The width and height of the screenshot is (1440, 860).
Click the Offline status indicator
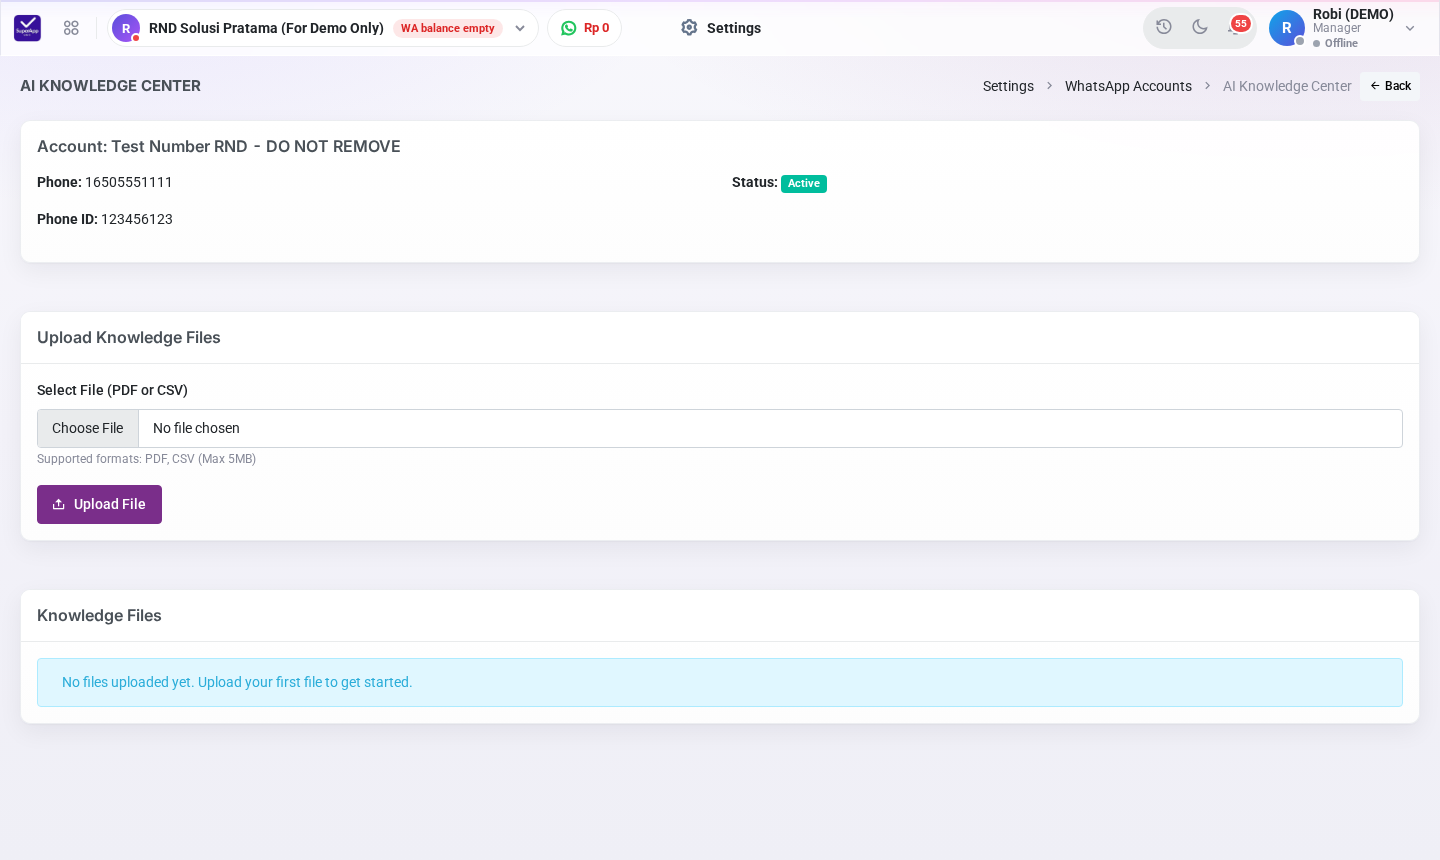click(1336, 43)
